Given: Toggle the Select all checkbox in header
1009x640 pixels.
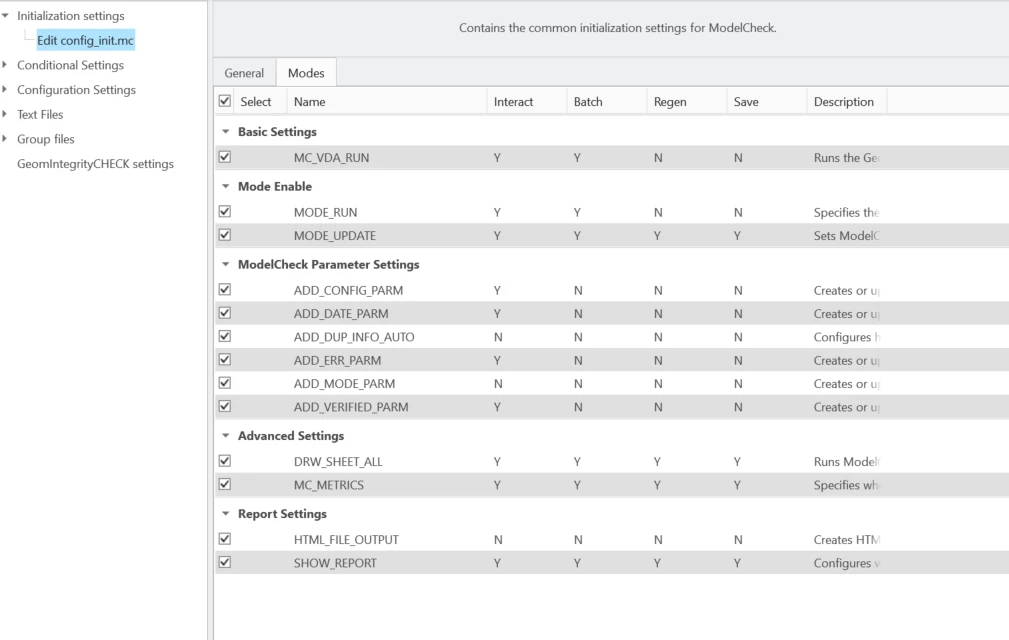Looking at the screenshot, I should 225,101.
